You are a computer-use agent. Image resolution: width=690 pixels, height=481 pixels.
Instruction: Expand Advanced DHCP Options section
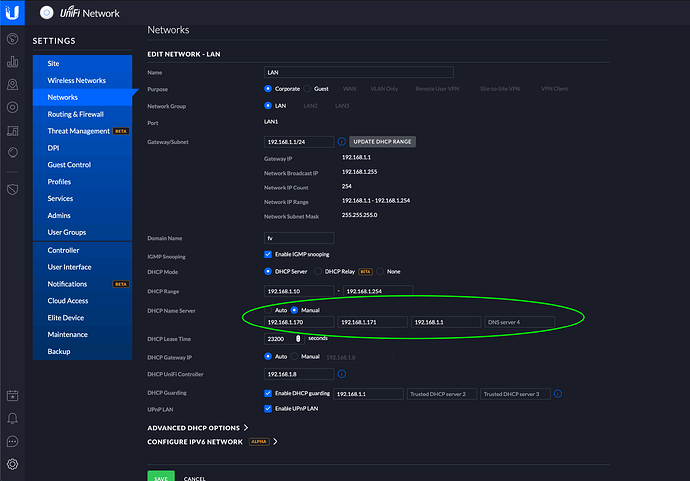click(x=196, y=428)
